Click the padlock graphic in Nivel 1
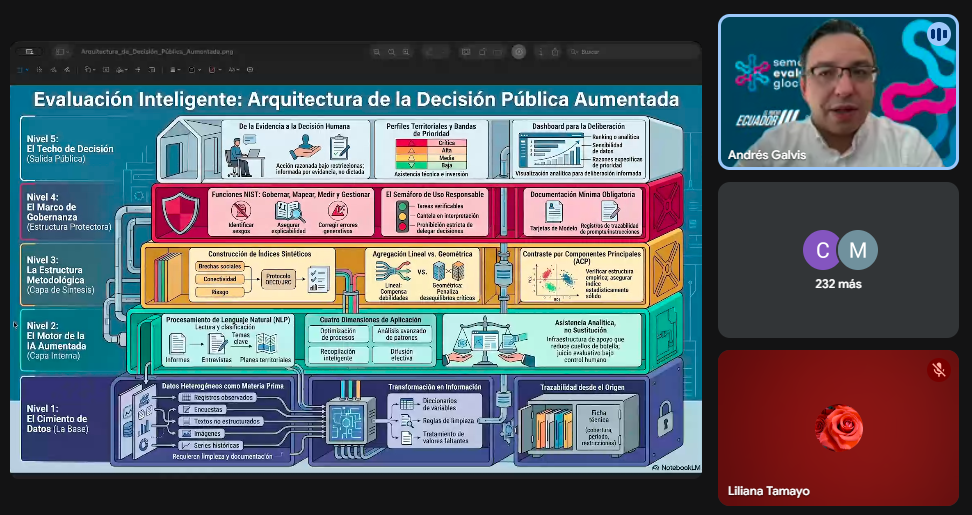972x515 pixels. (x=666, y=417)
